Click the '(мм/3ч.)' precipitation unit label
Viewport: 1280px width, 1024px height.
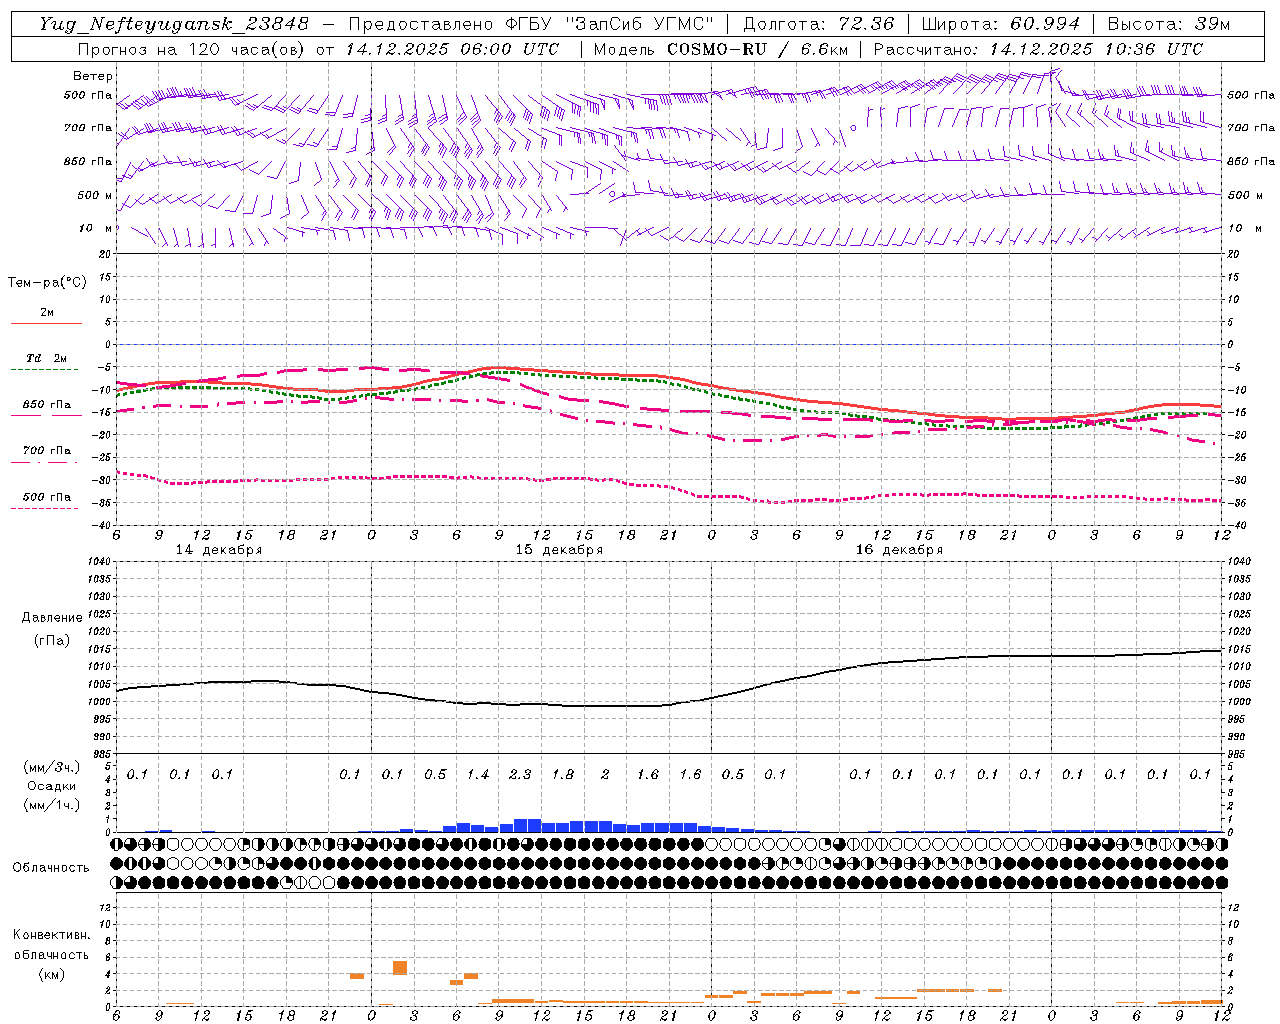(52, 767)
